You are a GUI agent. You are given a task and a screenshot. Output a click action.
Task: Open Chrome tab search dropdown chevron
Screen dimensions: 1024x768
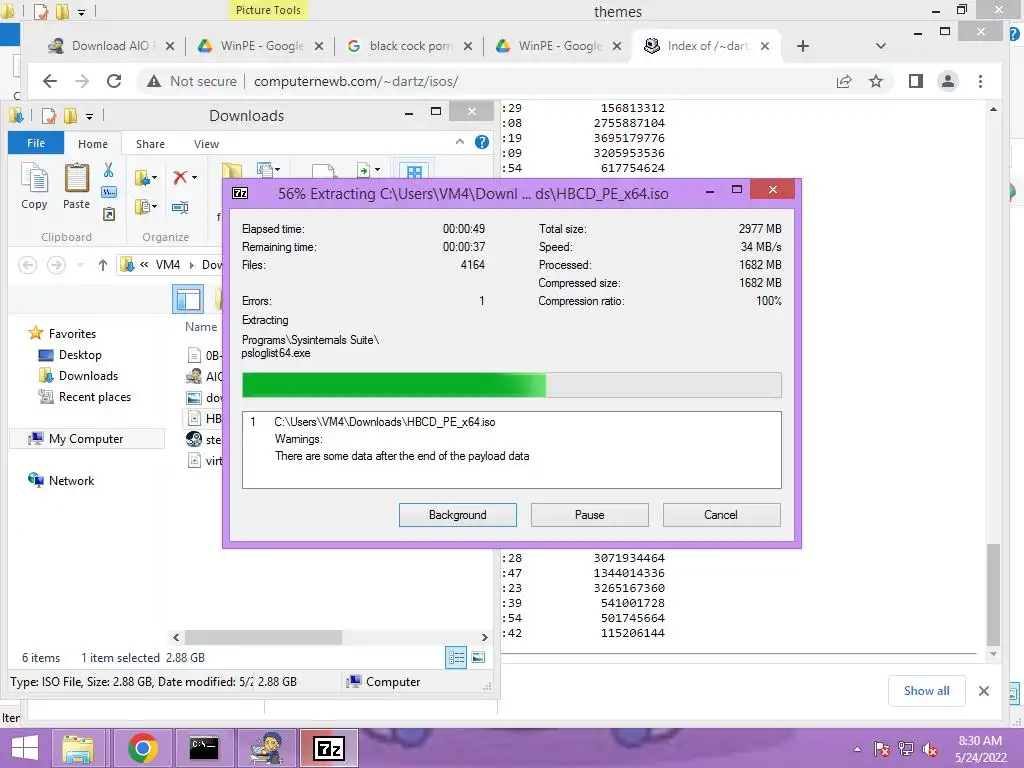(880, 46)
